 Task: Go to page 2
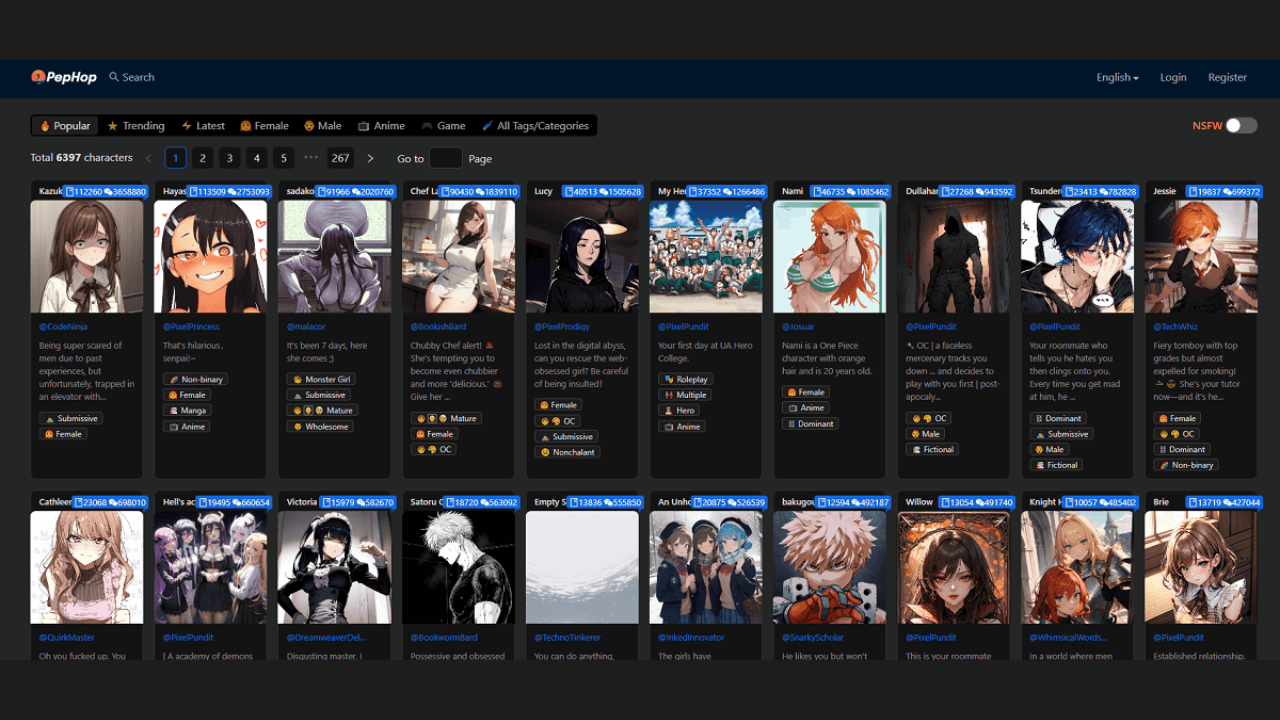203,158
